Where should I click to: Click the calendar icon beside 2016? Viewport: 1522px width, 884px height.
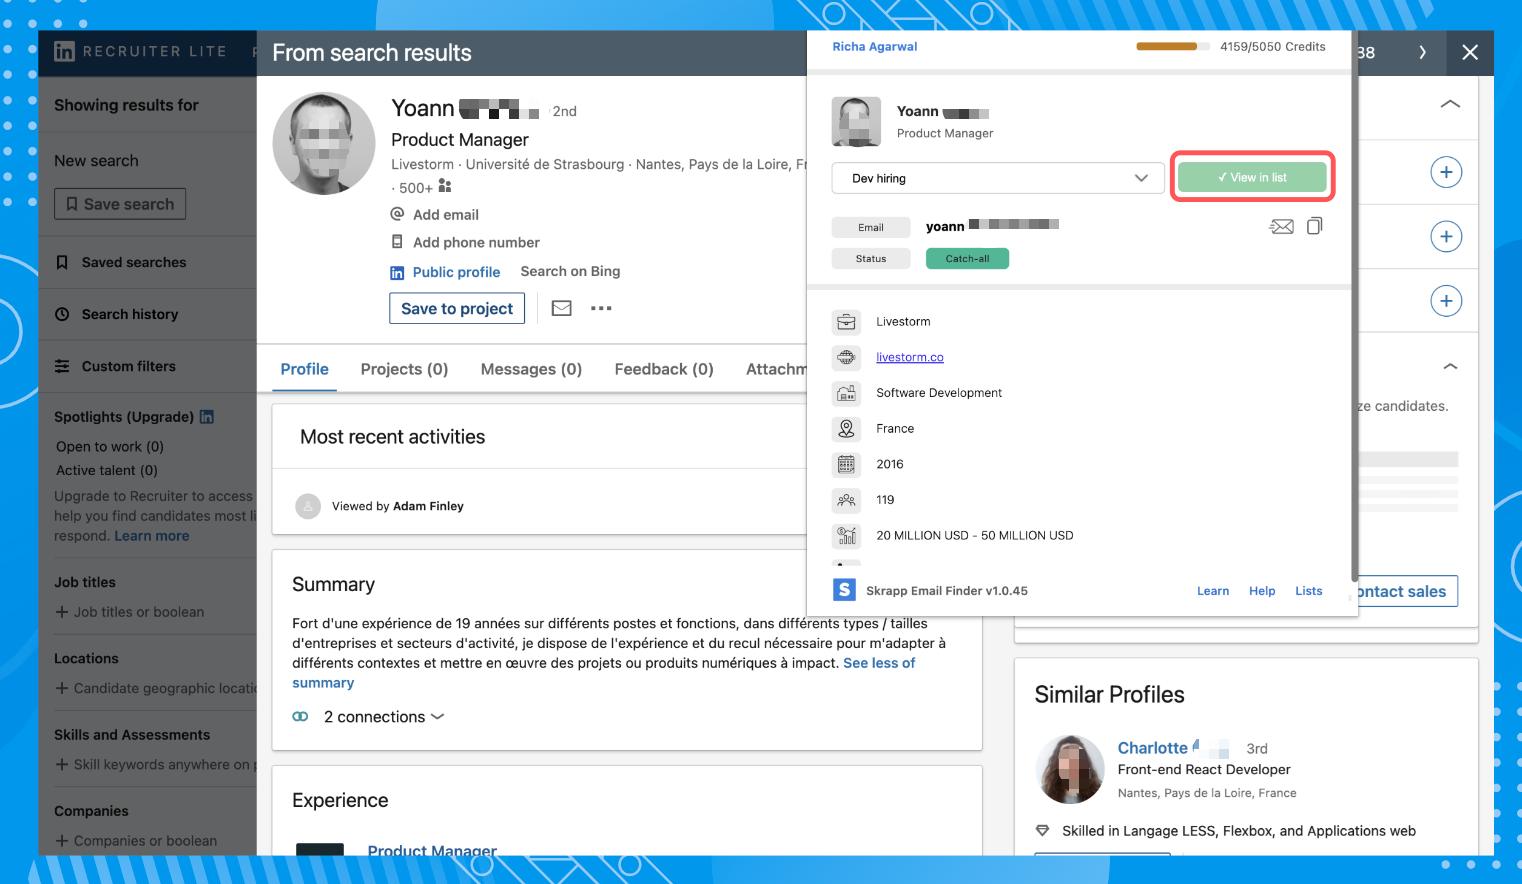click(846, 464)
